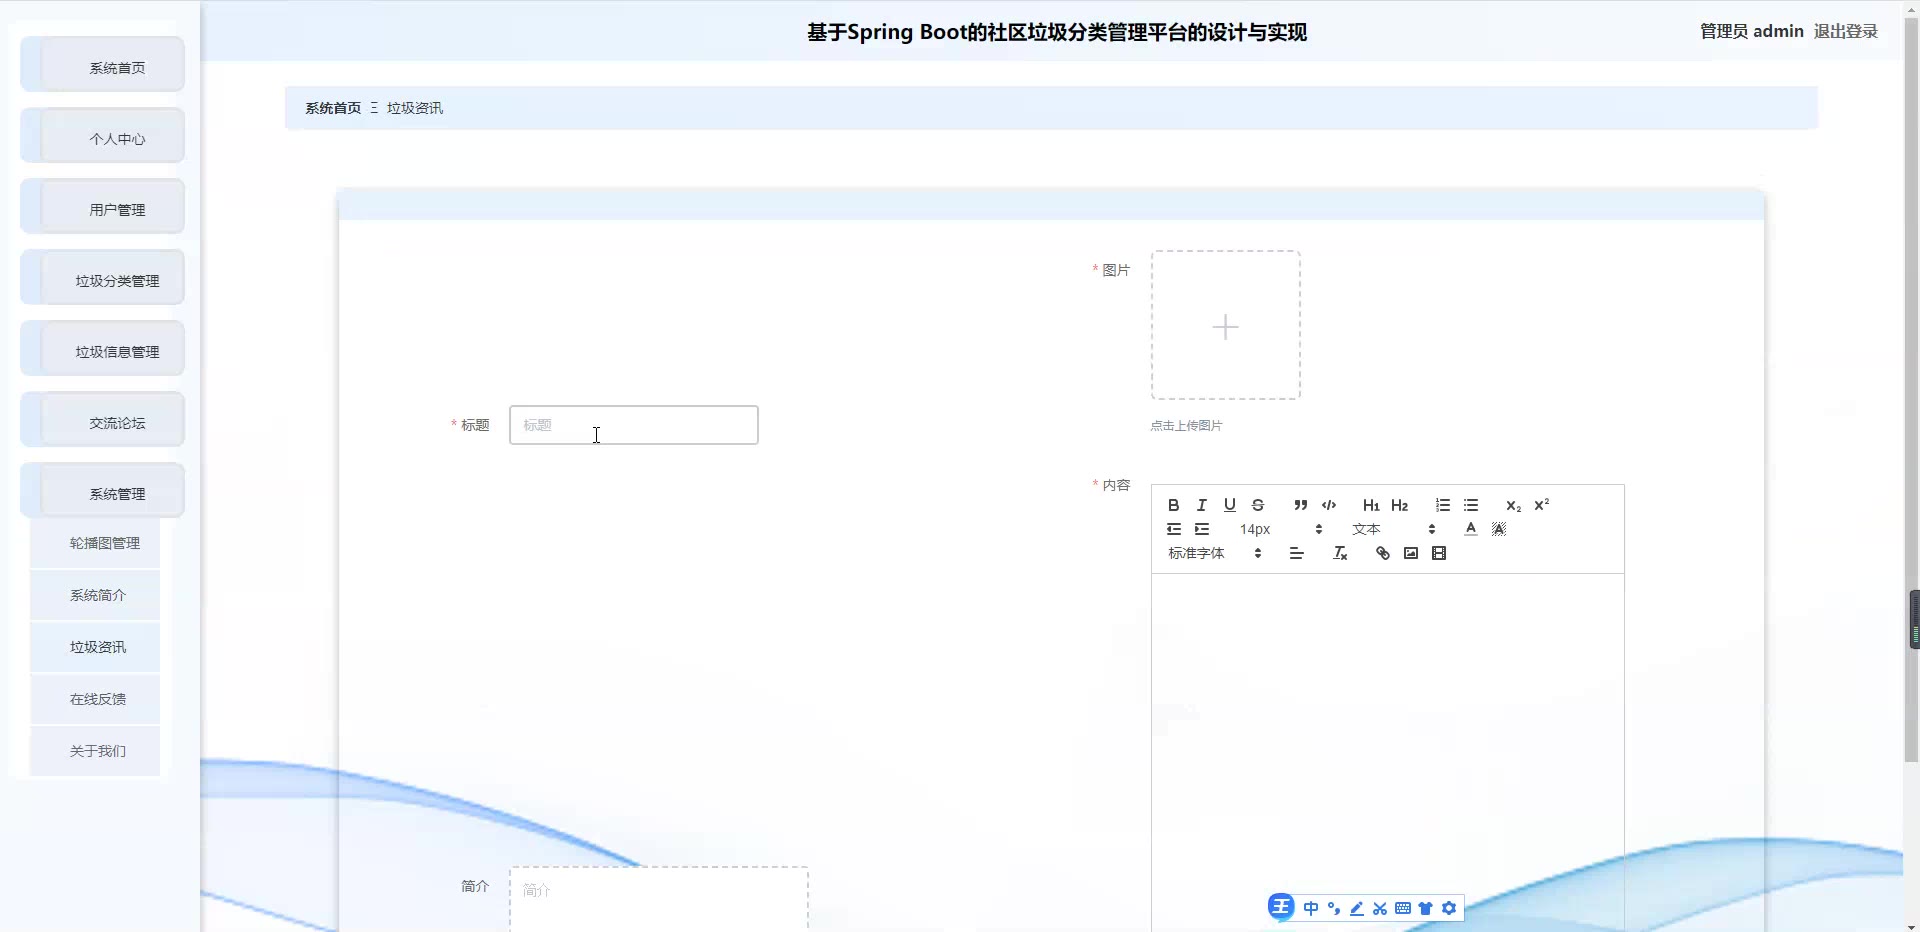Open the text alignment picker
1920x932 pixels.
(1297, 553)
